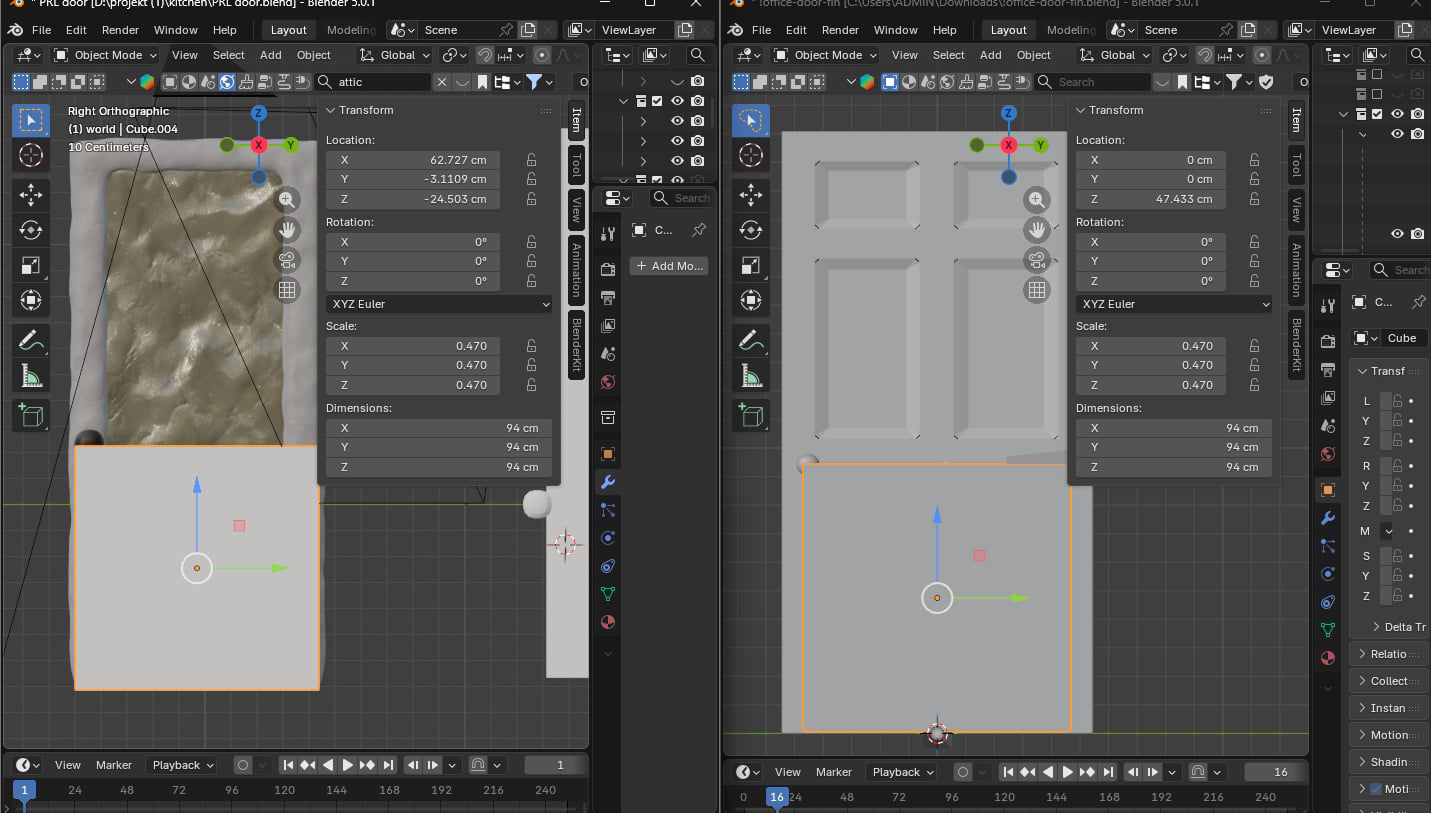
Task: Click the pan hand icon in right viewport
Action: (x=1037, y=230)
